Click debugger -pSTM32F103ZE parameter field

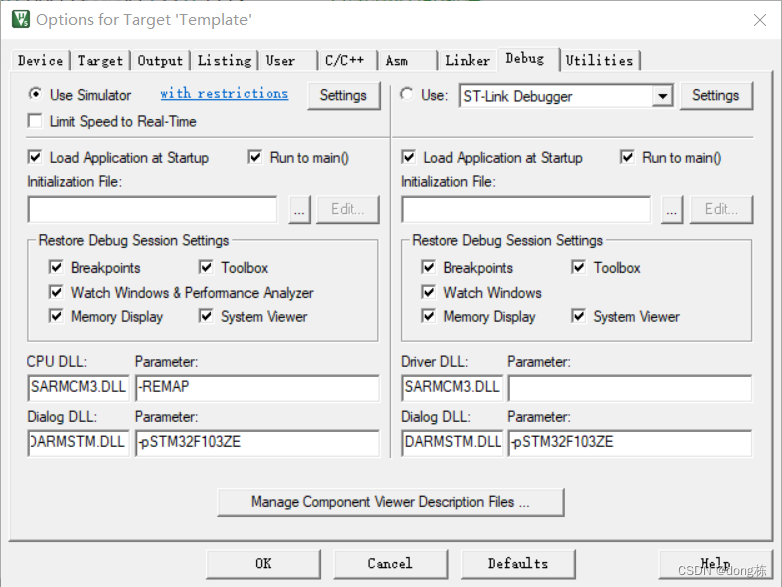[x=630, y=443]
